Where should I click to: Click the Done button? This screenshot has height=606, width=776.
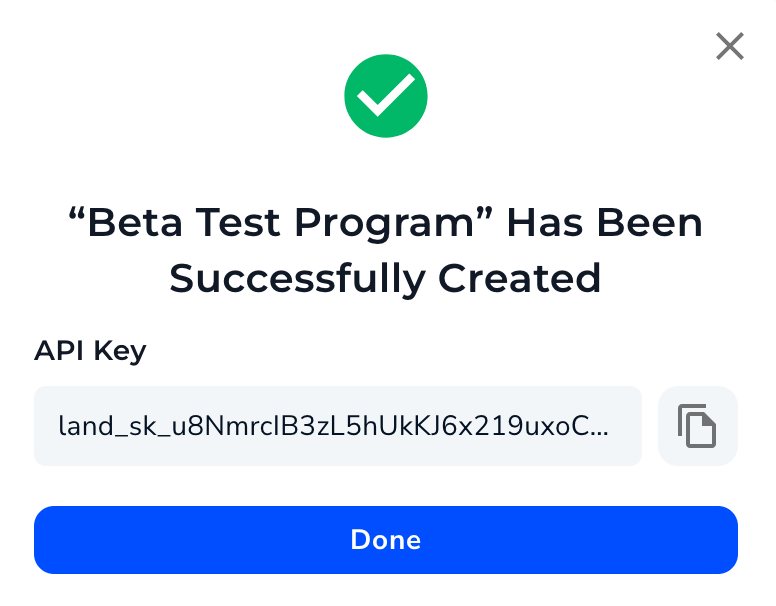coord(386,540)
